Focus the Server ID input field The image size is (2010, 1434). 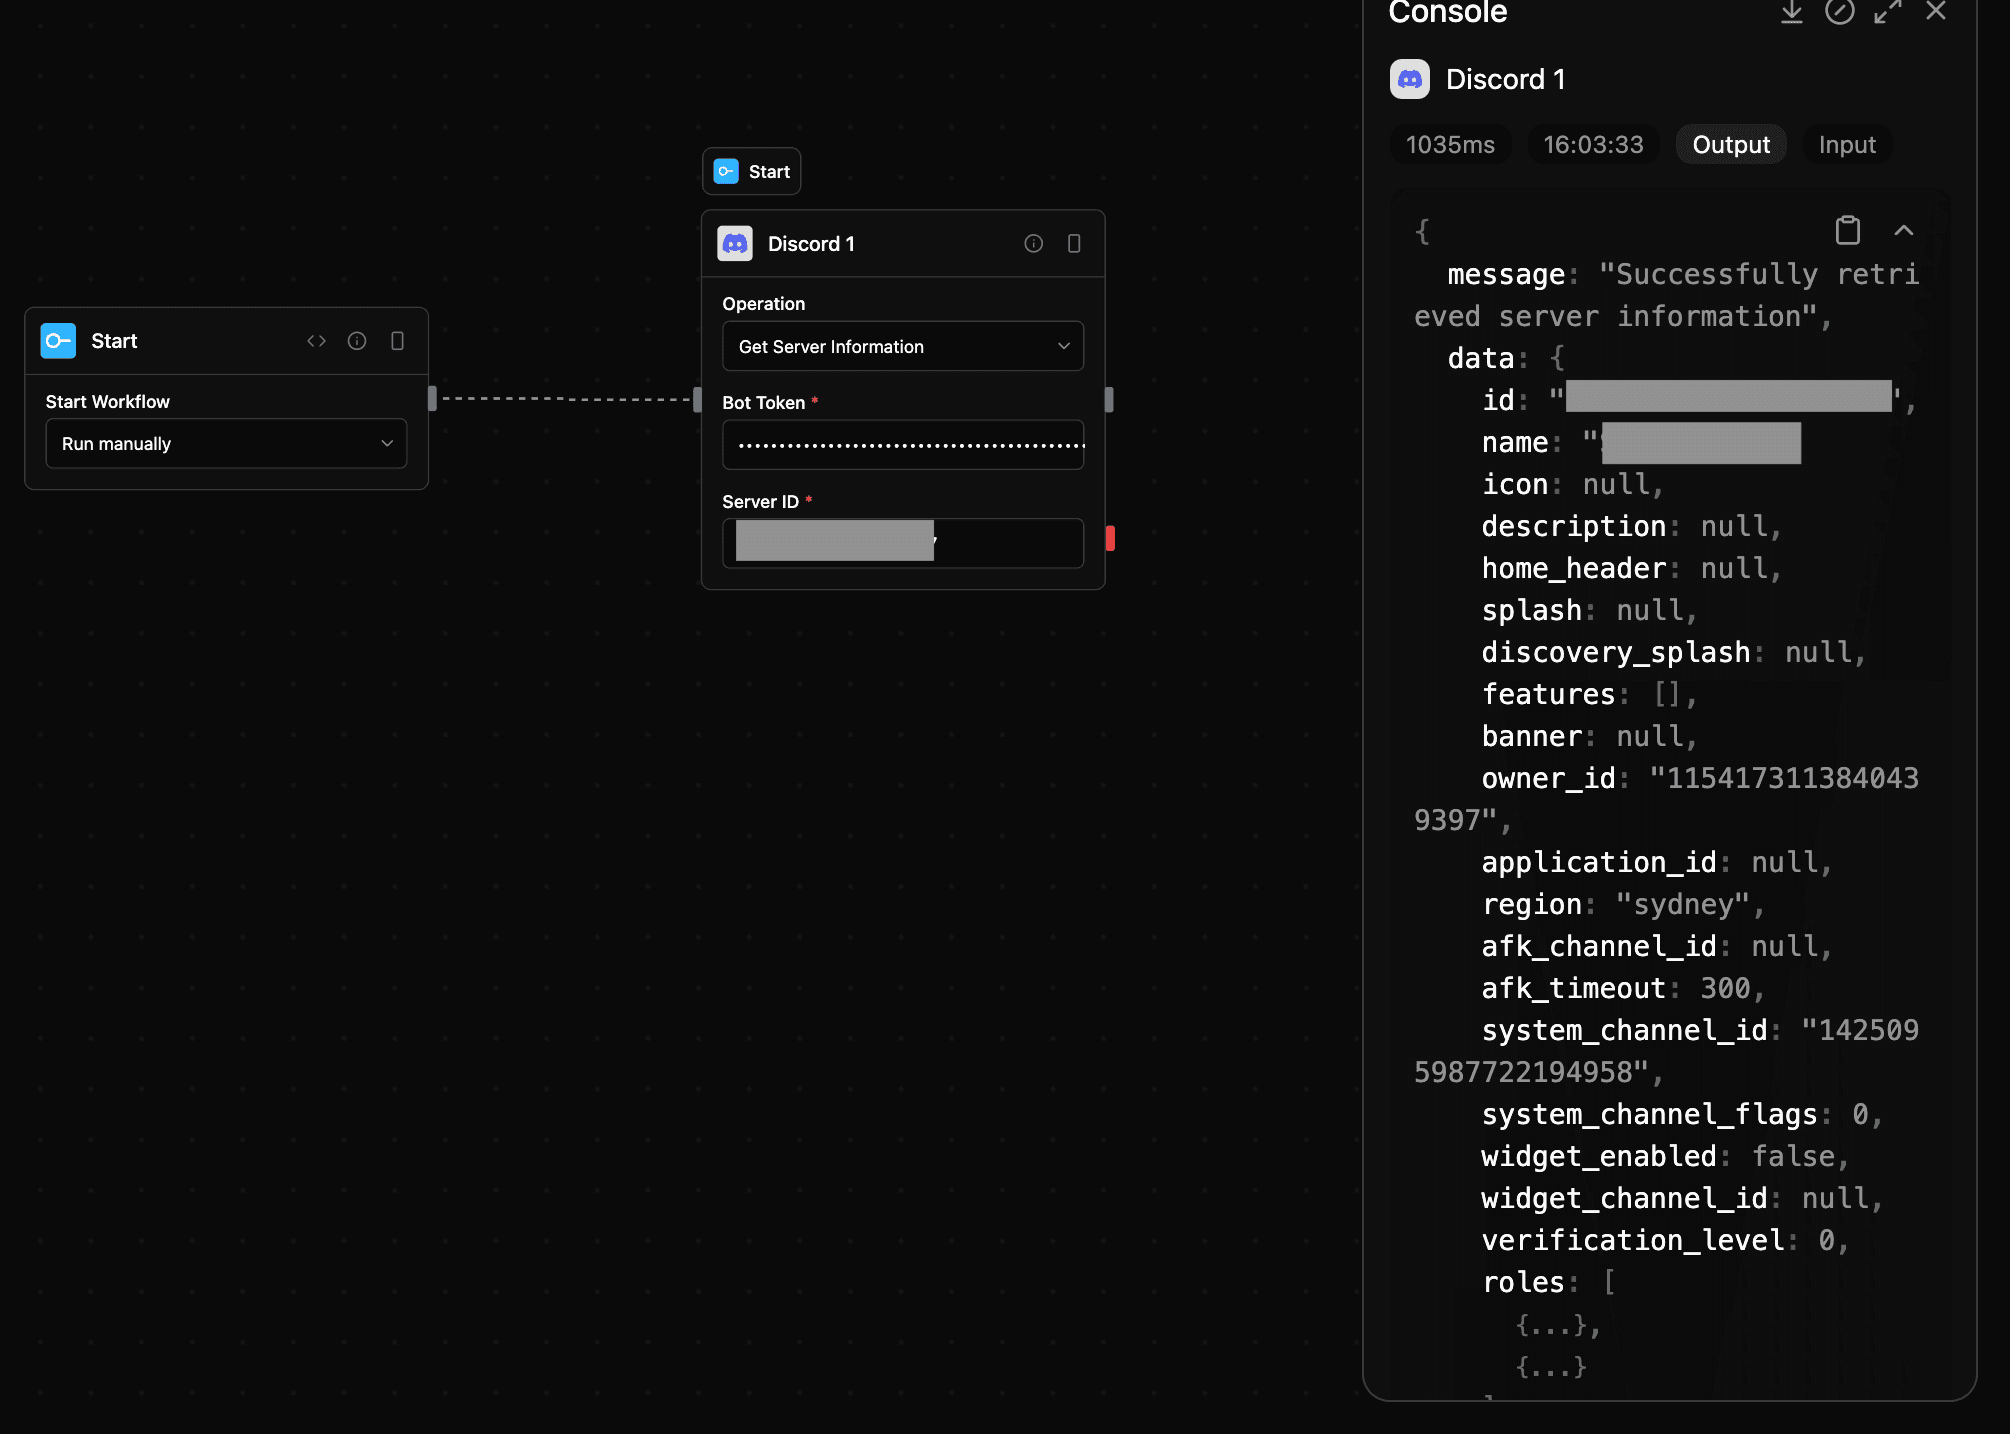point(901,542)
